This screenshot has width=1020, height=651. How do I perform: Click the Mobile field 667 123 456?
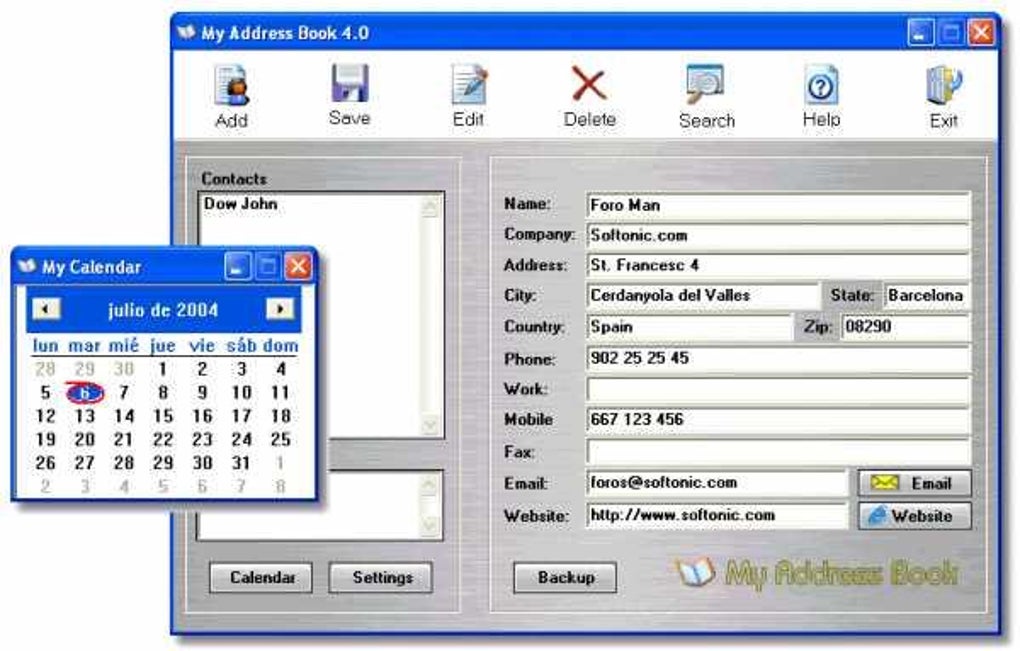(778, 419)
